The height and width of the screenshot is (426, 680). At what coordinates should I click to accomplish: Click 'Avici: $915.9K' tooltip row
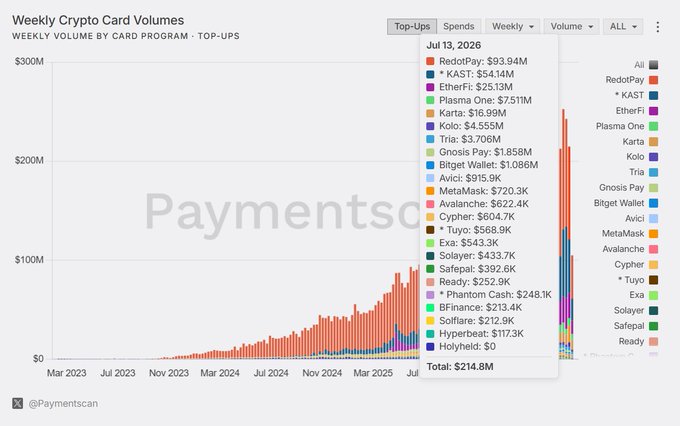(464, 178)
